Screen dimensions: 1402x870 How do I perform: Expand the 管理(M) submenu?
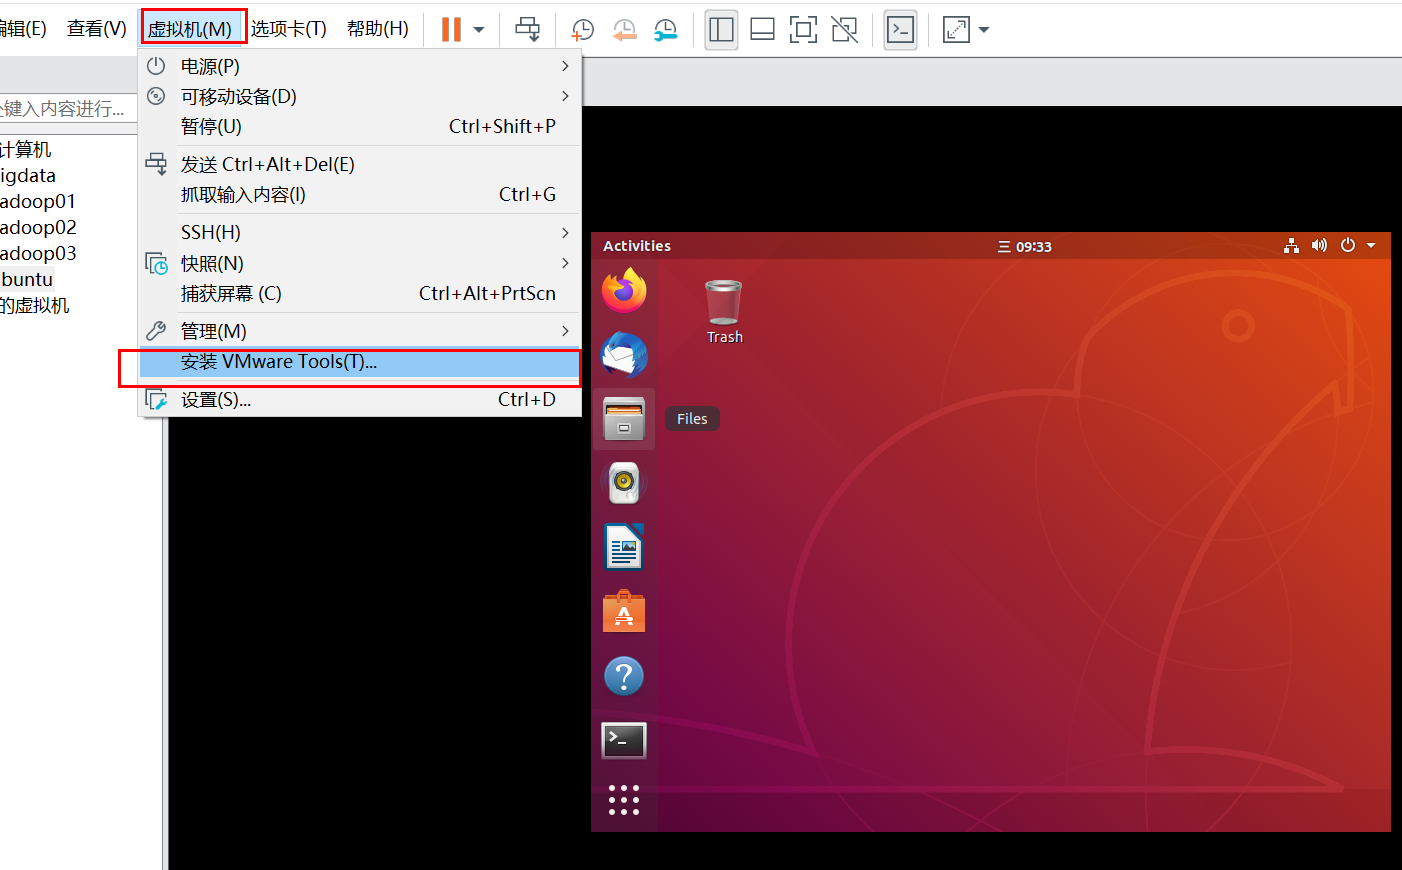point(360,332)
